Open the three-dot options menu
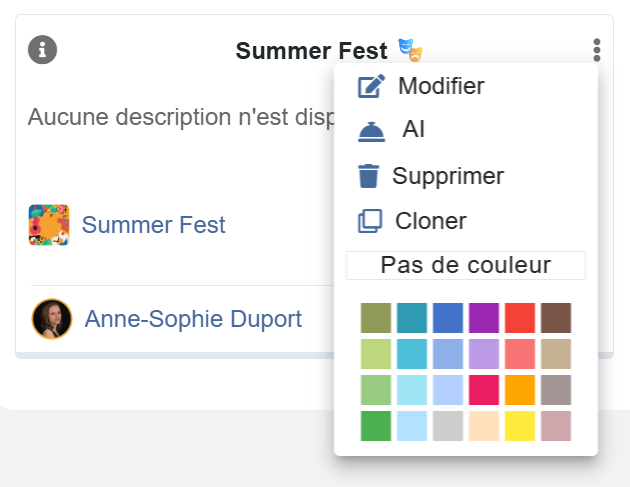The image size is (630, 487). tap(597, 50)
